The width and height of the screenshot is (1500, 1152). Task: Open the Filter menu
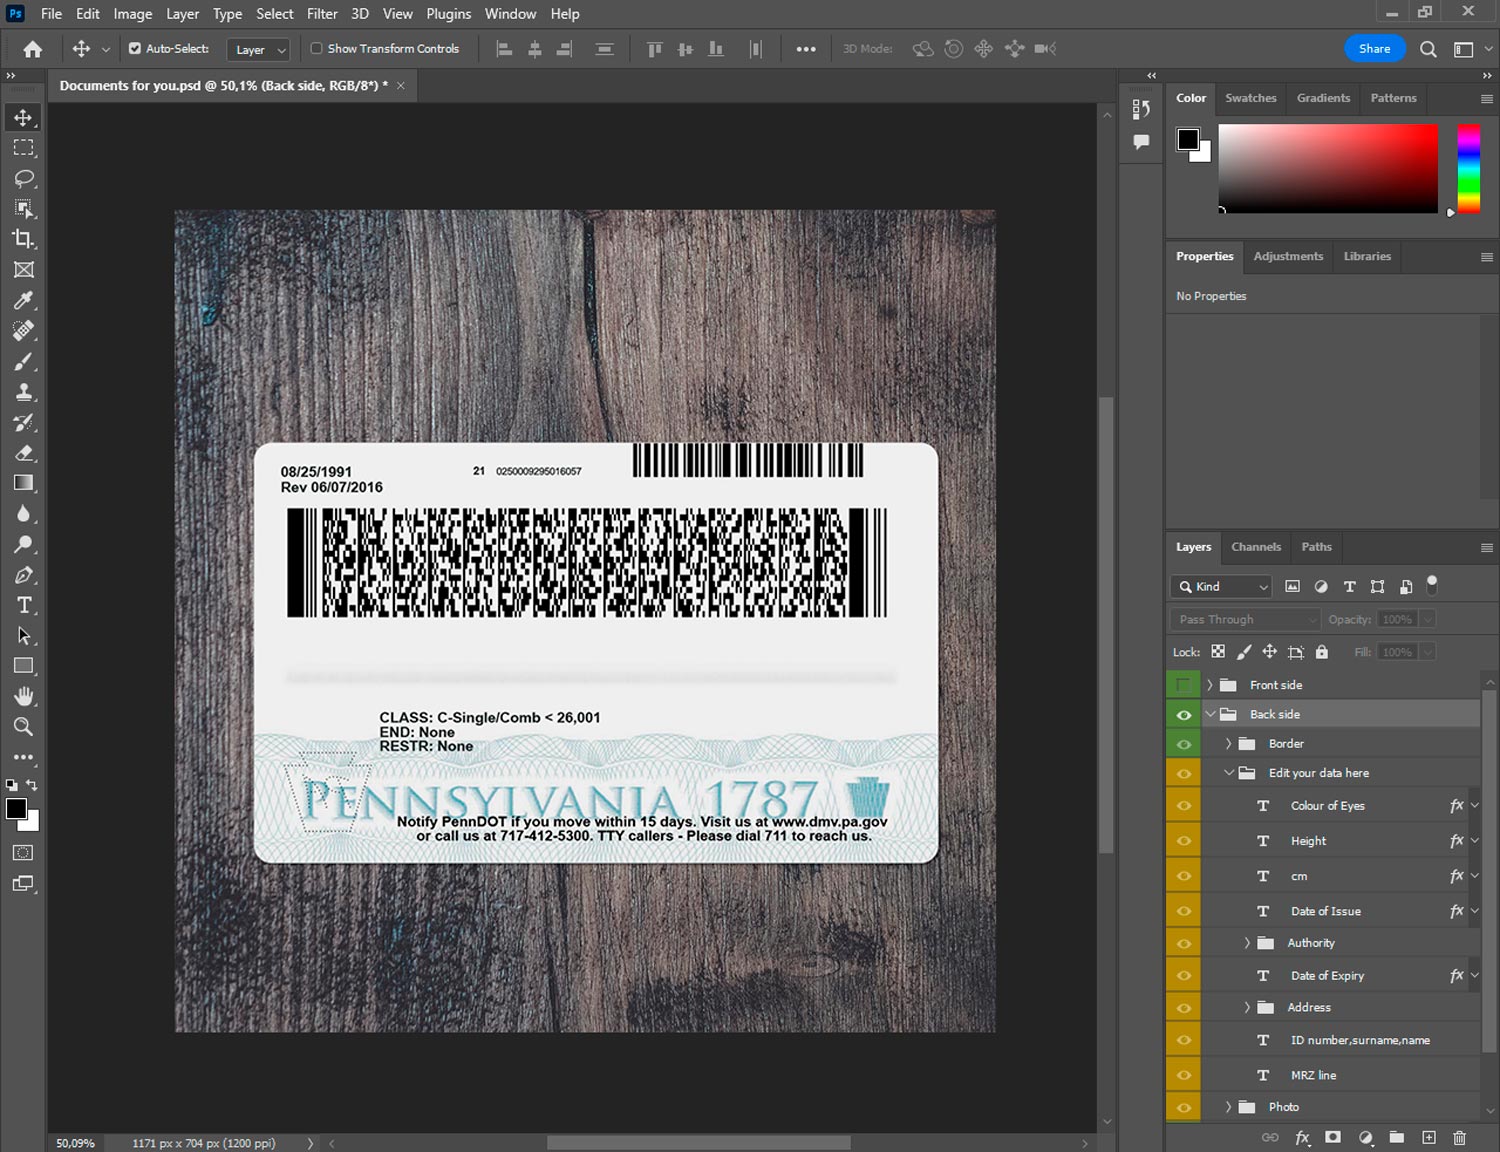tap(322, 14)
